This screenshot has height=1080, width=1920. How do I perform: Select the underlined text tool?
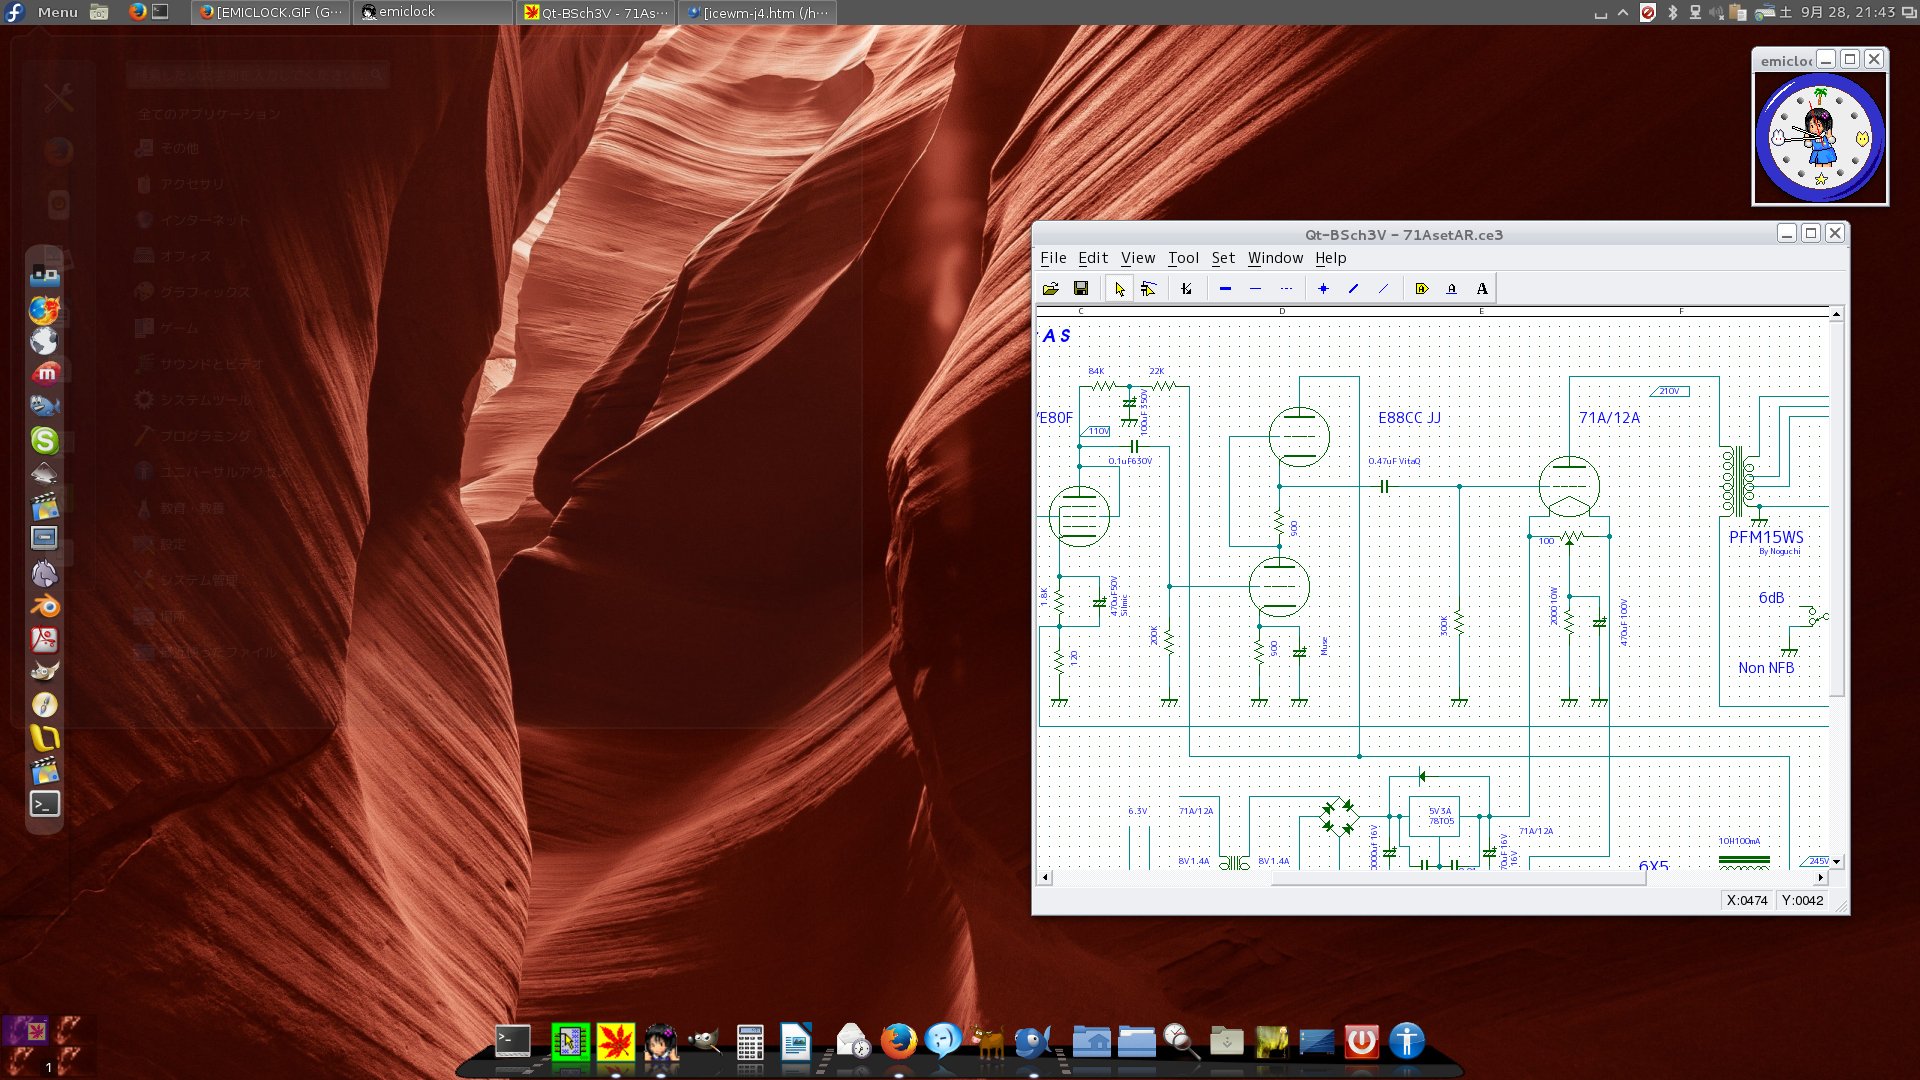tap(1452, 289)
